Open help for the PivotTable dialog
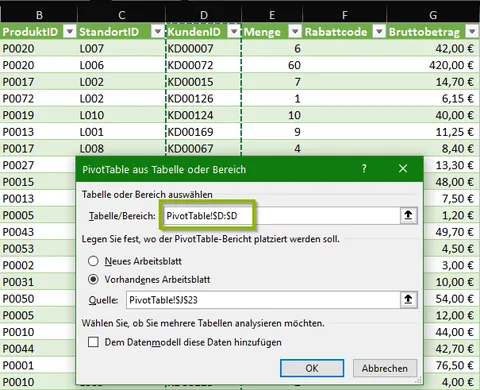480x390 pixels. click(x=364, y=169)
